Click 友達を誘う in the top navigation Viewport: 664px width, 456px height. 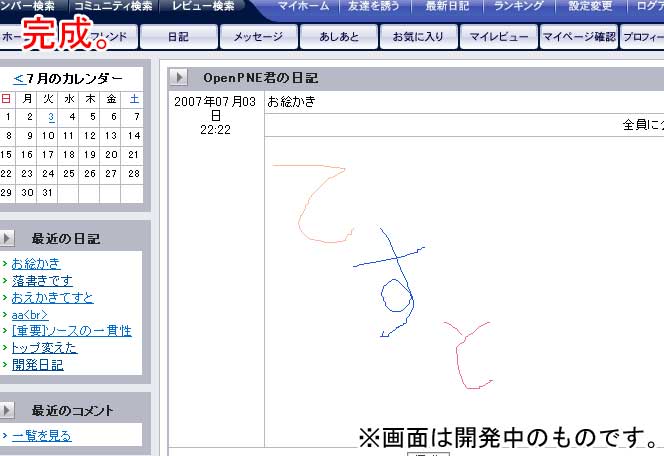[376, 6]
